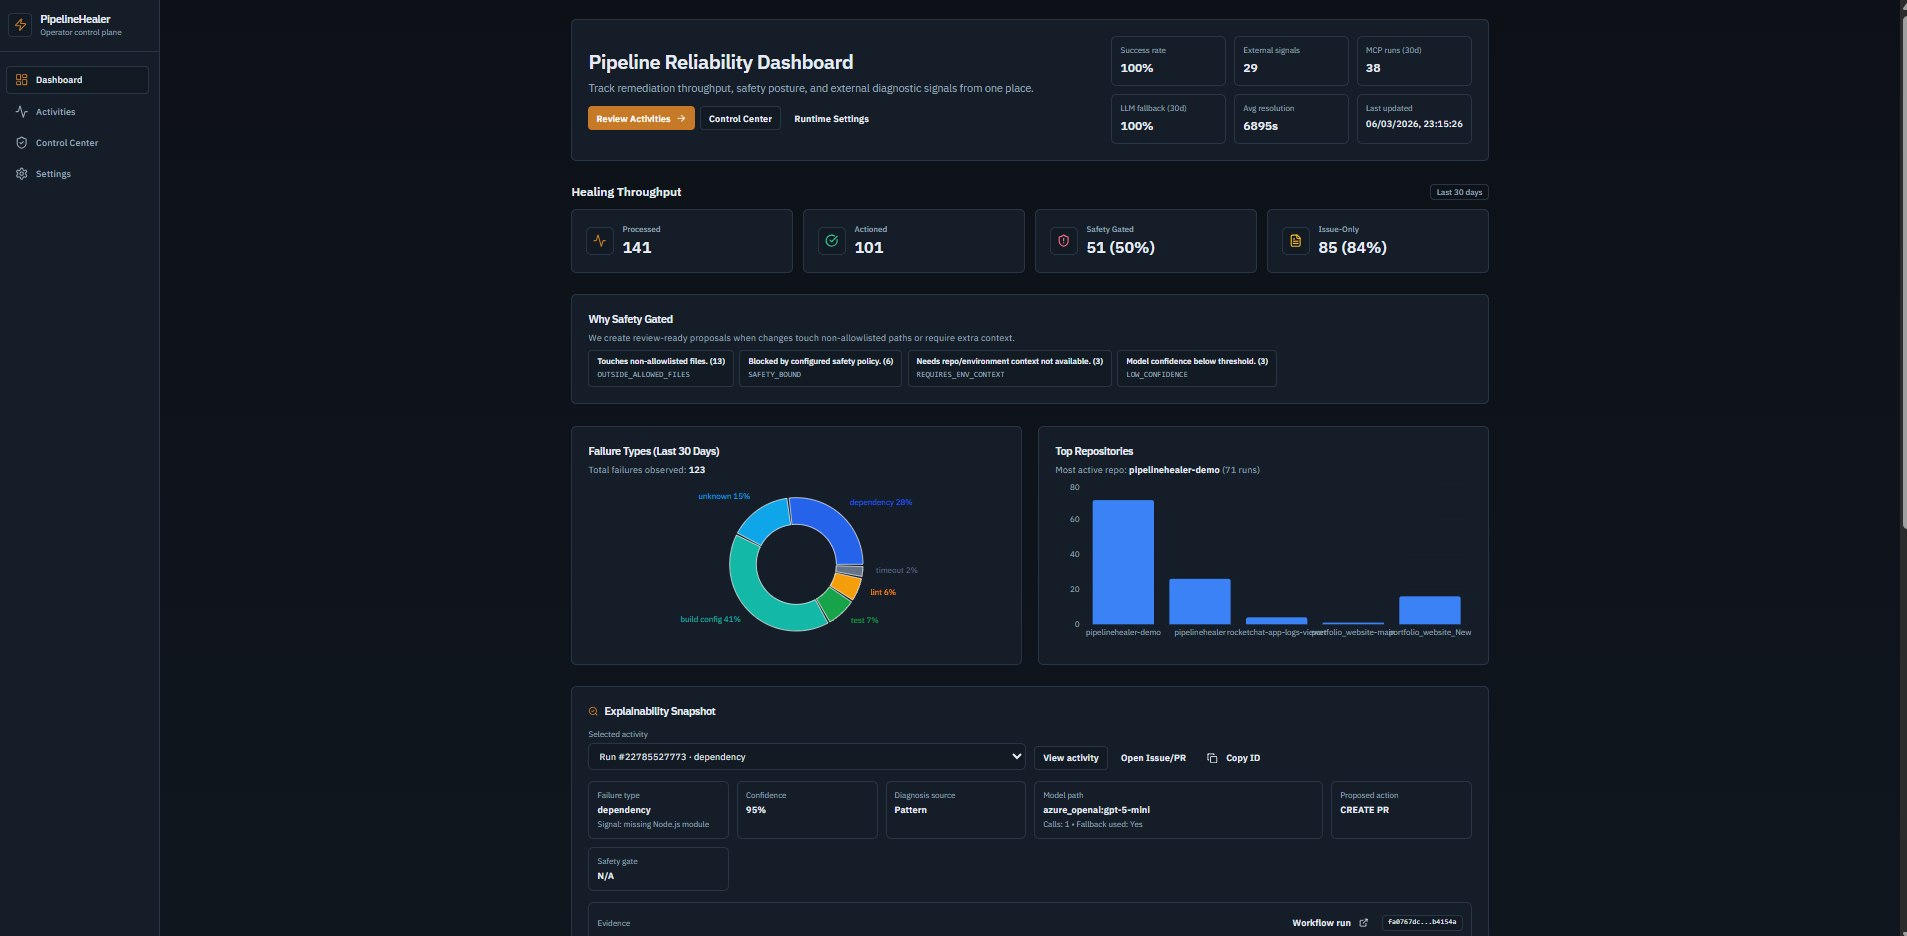Click the commit hash fa0767dc chip

[x=1422, y=923]
